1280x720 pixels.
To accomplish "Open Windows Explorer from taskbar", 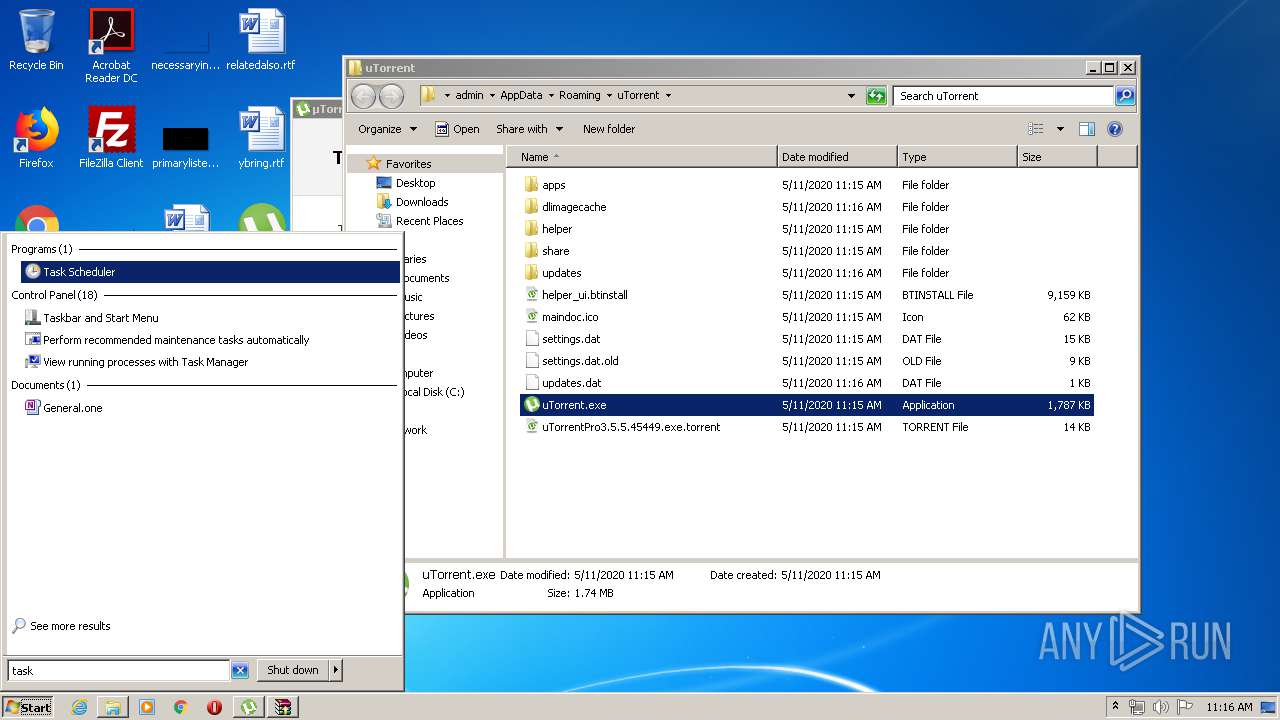I will (x=113, y=707).
